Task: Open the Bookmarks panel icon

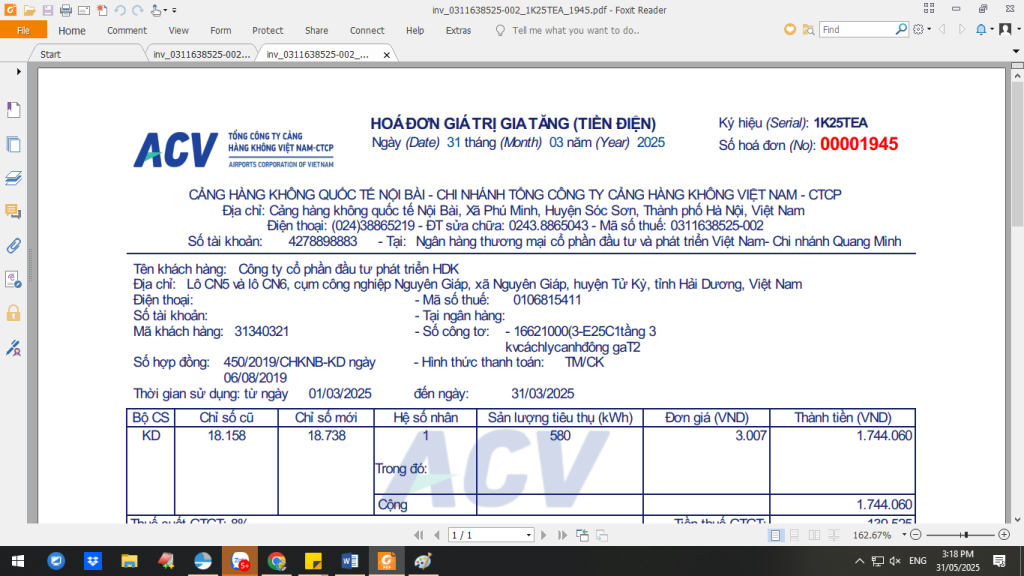Action: point(13,110)
